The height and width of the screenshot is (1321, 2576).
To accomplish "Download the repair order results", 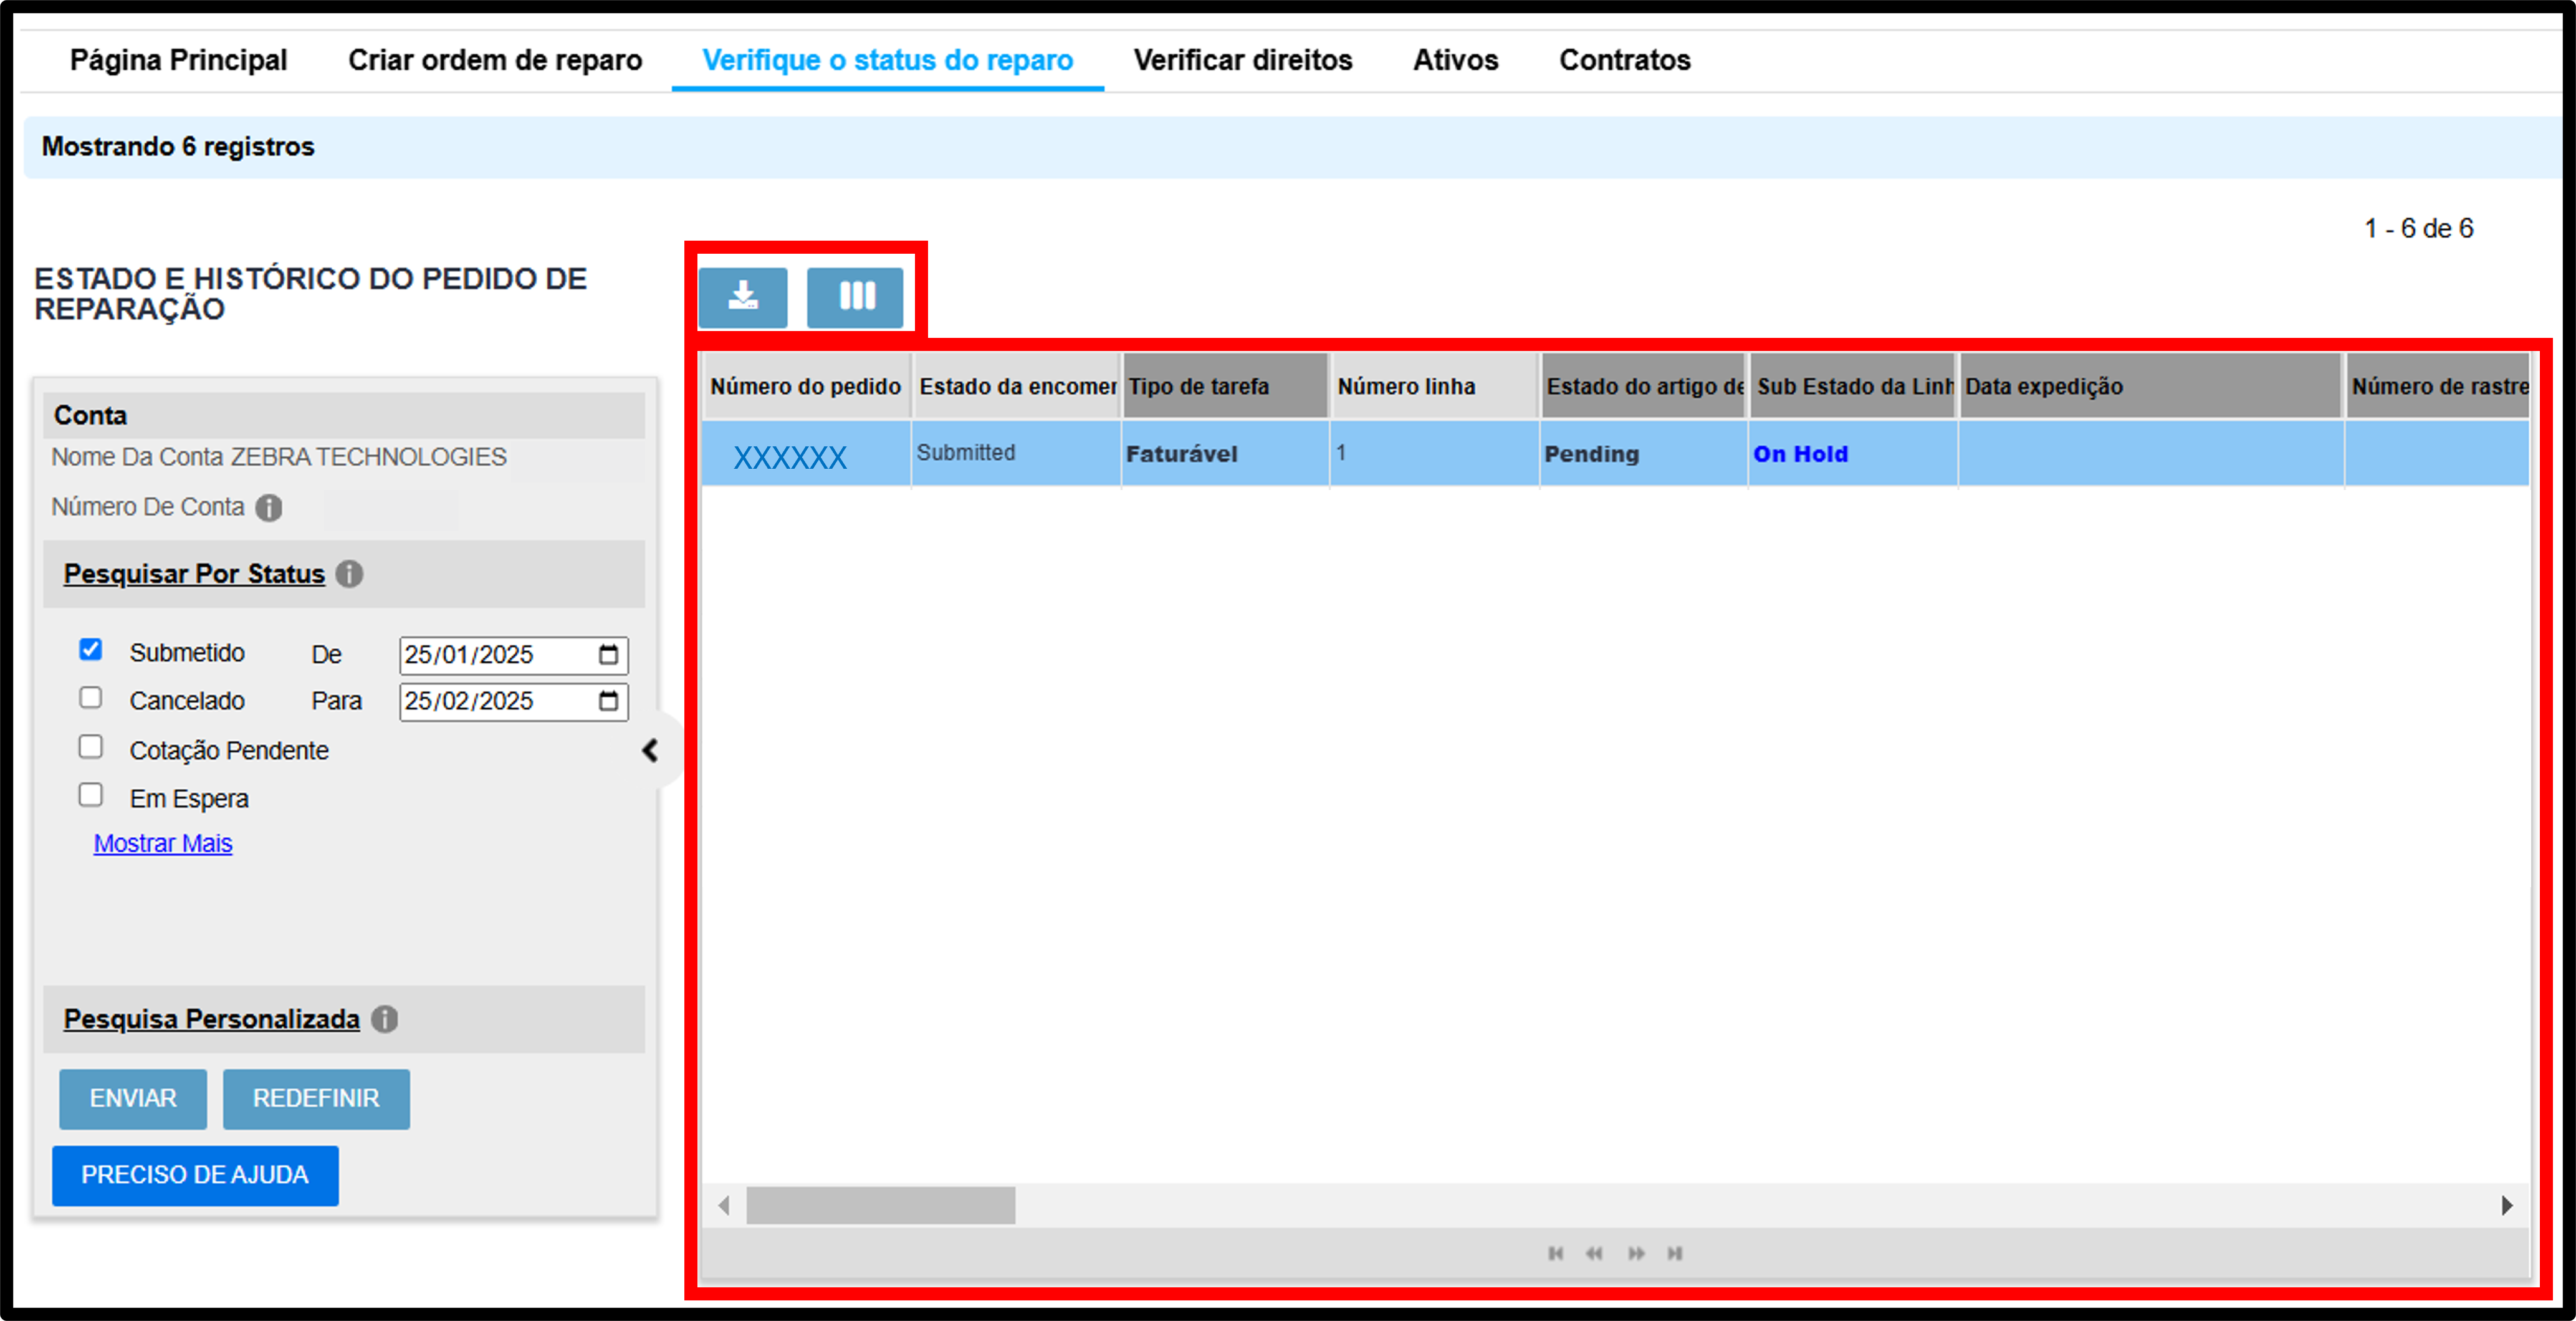I will click(742, 297).
